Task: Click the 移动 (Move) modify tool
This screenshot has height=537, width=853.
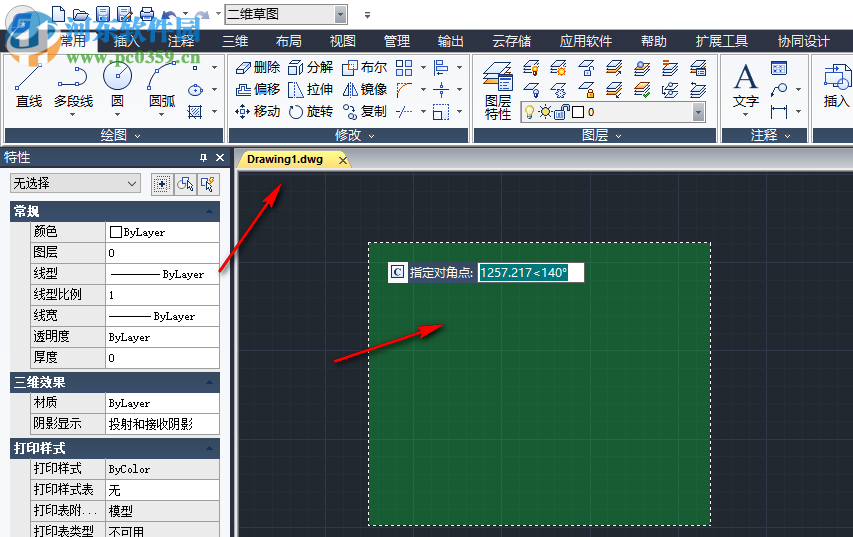Action: tap(257, 111)
